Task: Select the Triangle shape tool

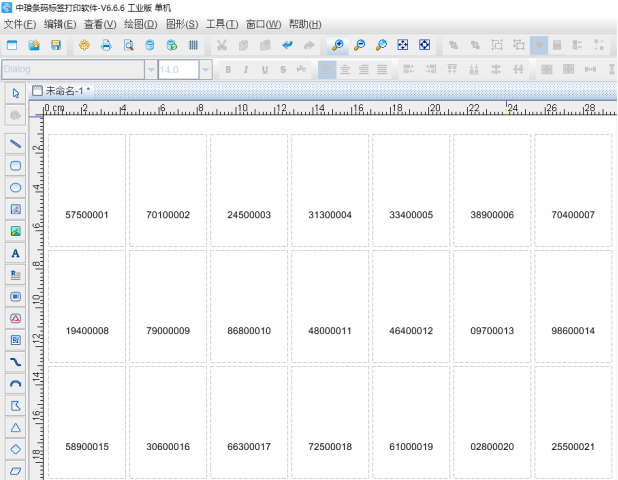Action: tap(15, 427)
